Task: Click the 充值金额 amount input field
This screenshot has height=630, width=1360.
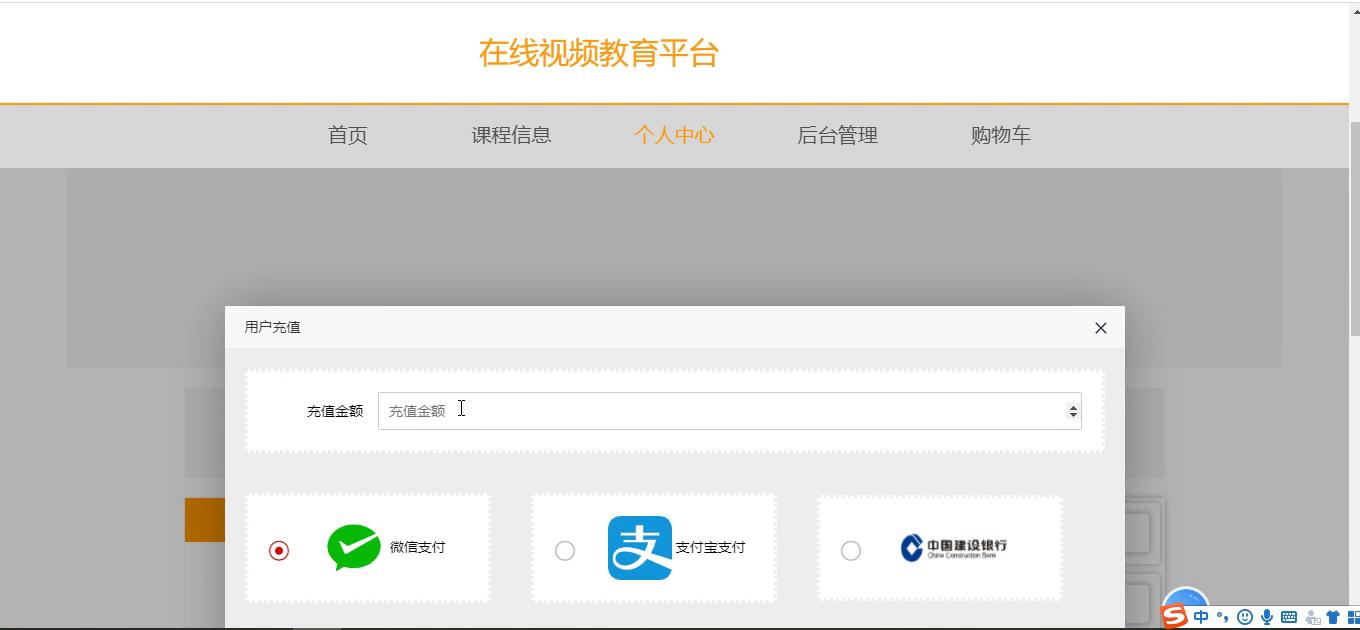Action: pyautogui.click(x=720, y=411)
